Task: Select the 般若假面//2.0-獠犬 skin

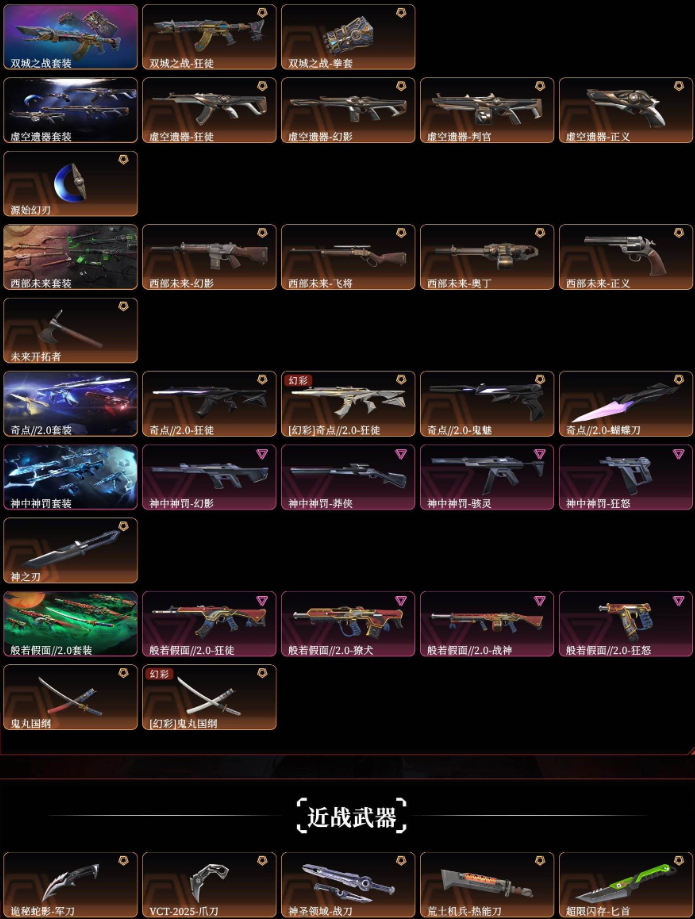Action: pyautogui.click(x=348, y=624)
